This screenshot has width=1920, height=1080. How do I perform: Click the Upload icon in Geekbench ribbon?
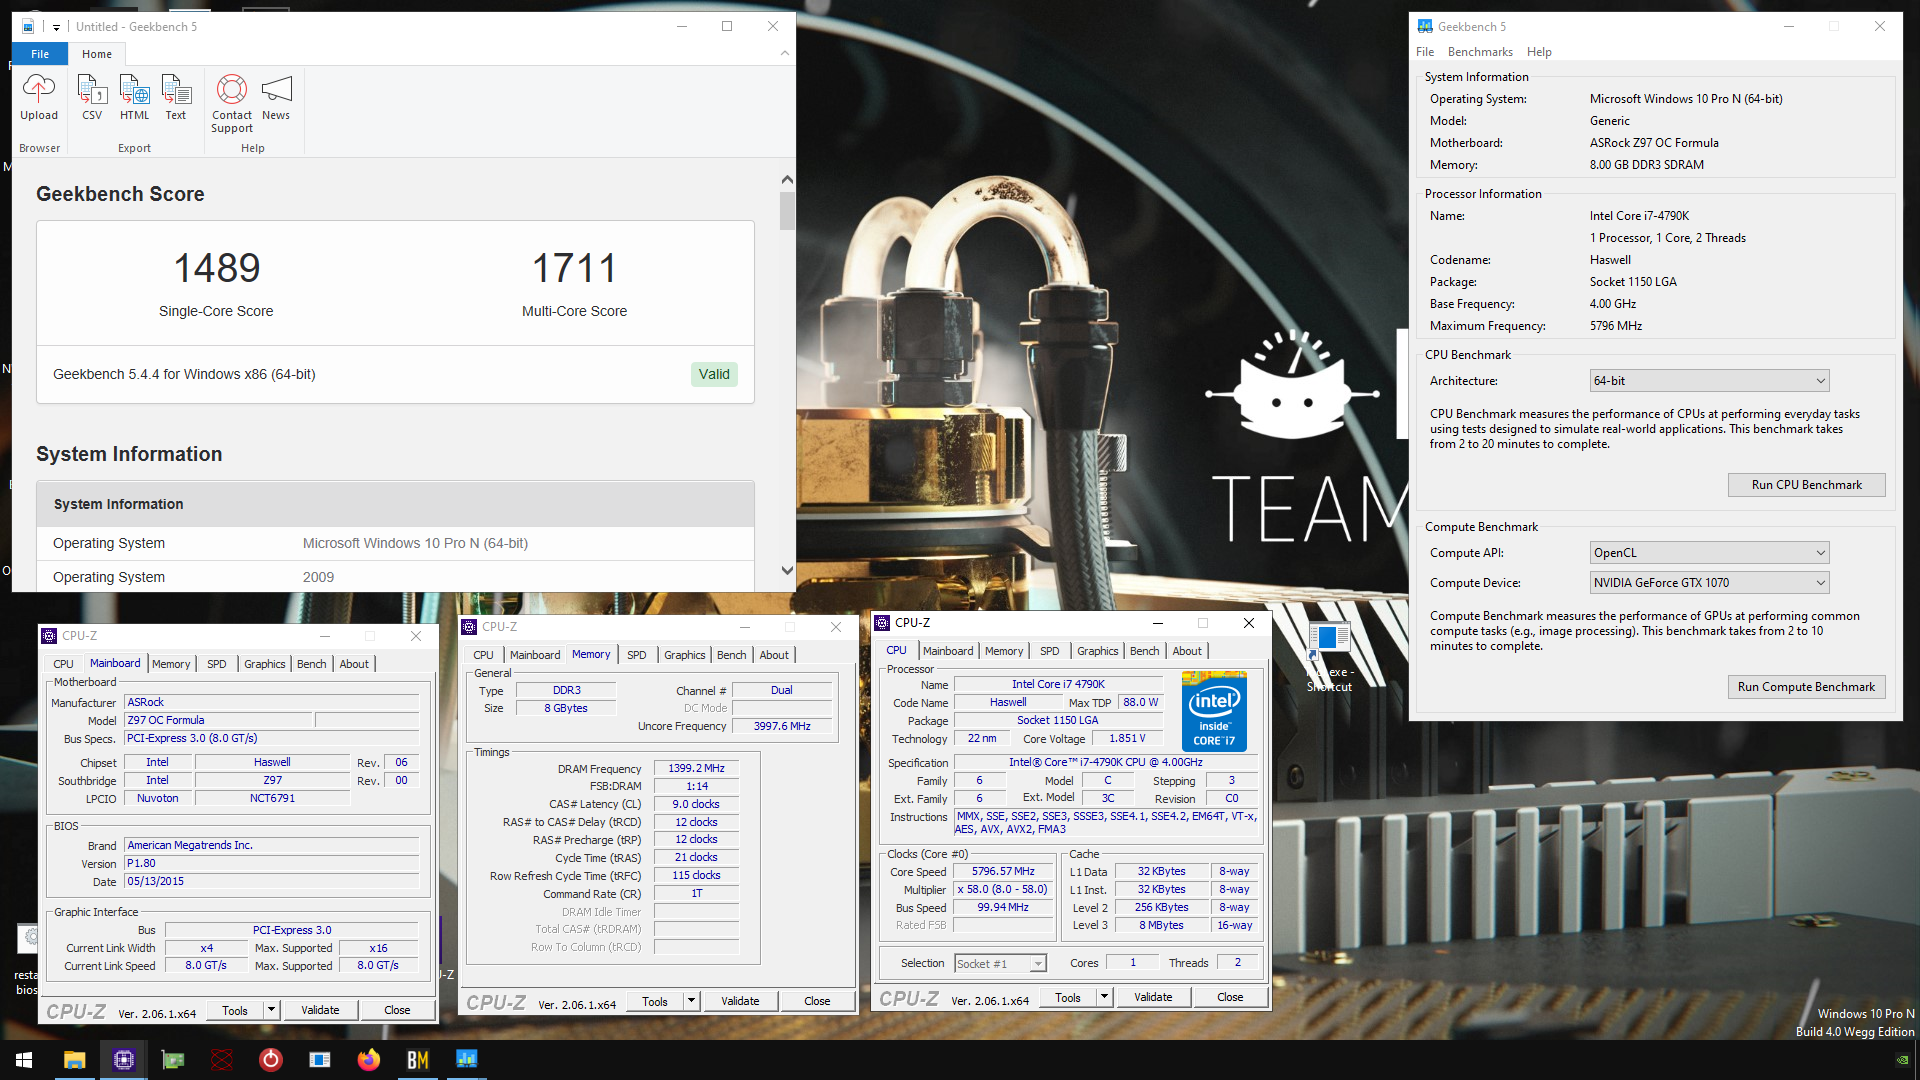(39, 97)
